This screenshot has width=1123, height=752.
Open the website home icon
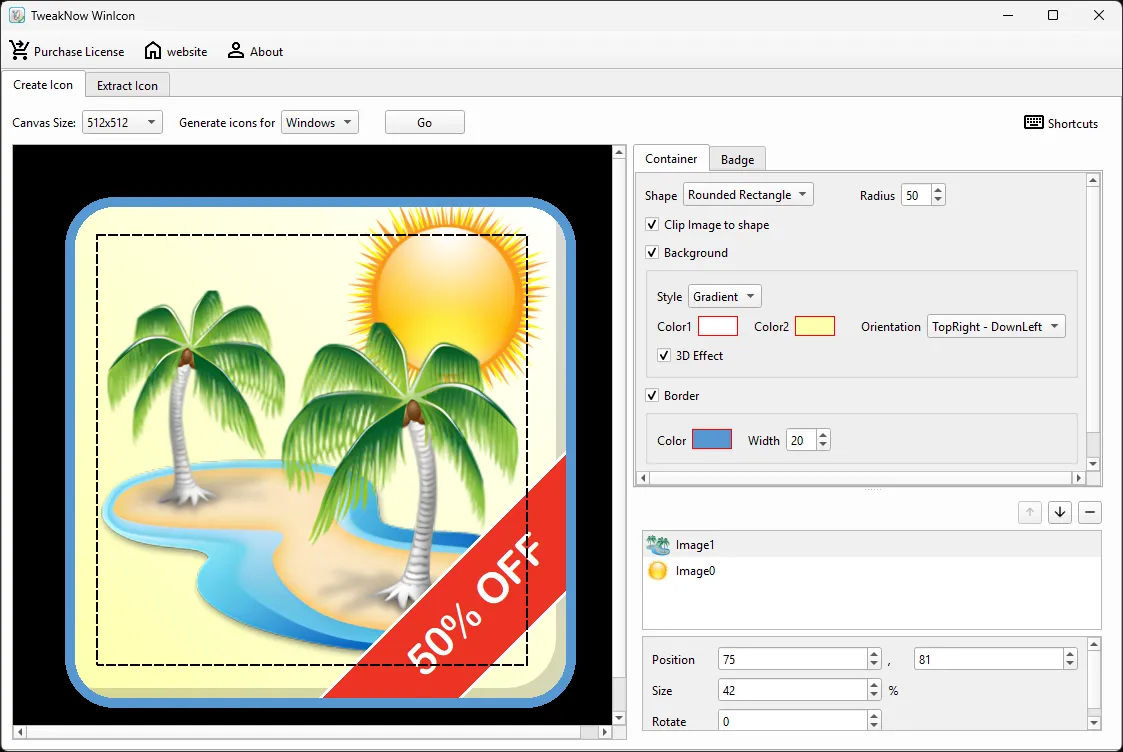tap(153, 51)
